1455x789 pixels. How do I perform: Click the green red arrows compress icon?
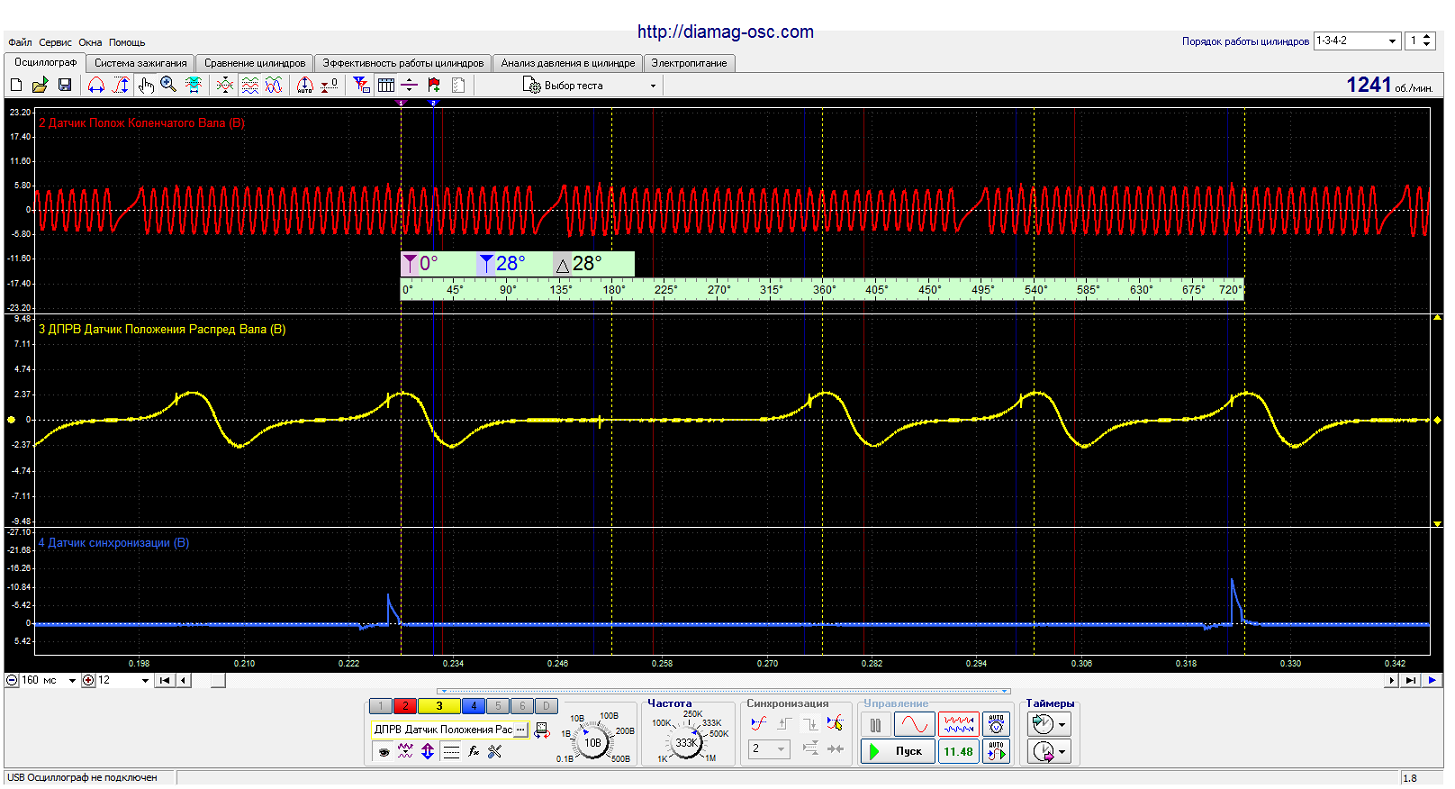pos(225,85)
